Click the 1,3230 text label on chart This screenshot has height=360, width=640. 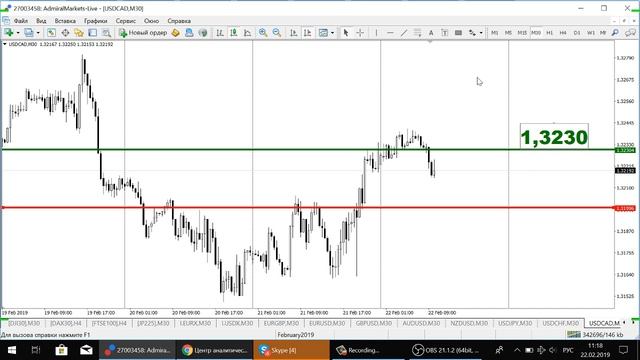(x=554, y=137)
